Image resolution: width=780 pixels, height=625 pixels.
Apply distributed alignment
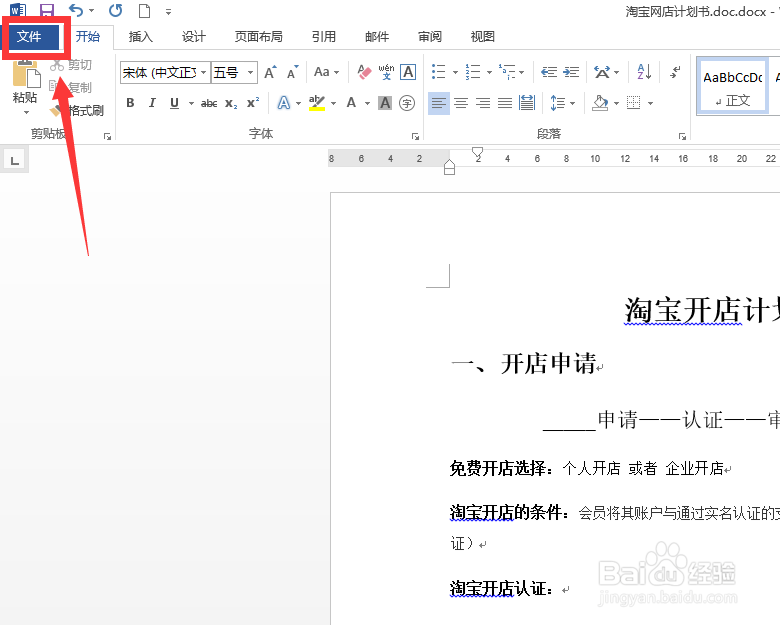[527, 103]
